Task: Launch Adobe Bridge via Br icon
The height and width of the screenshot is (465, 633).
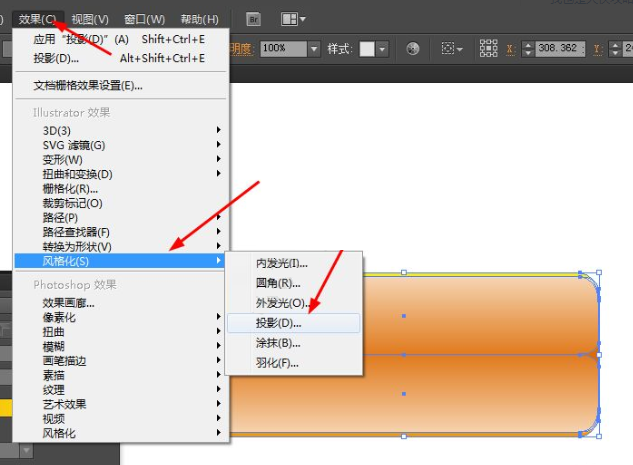Action: (x=254, y=19)
